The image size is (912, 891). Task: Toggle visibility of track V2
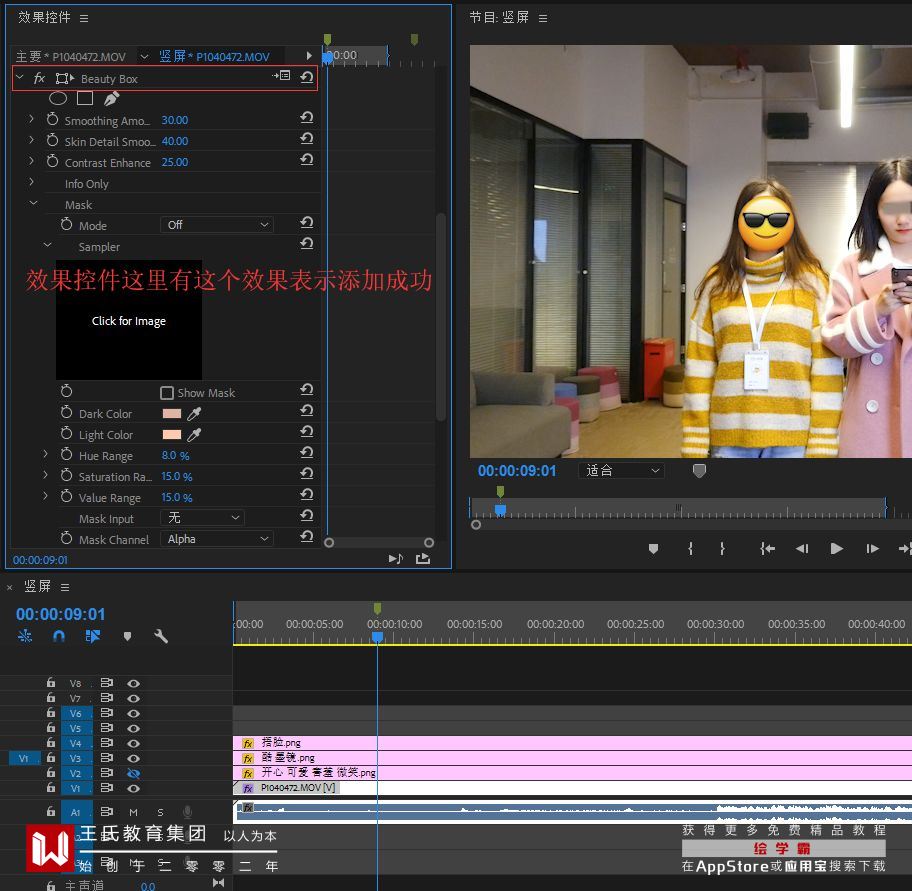(x=133, y=774)
